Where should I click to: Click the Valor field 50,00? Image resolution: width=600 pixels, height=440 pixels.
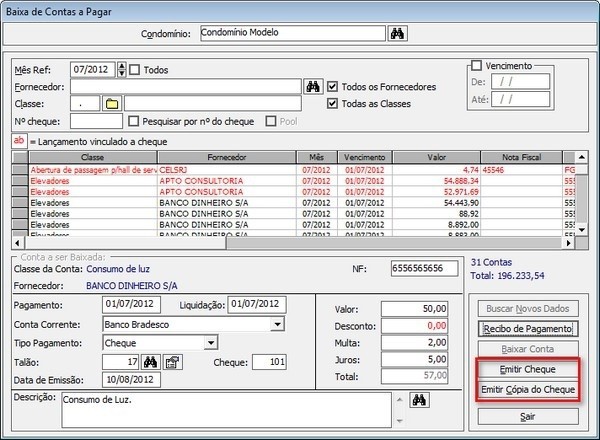click(414, 309)
